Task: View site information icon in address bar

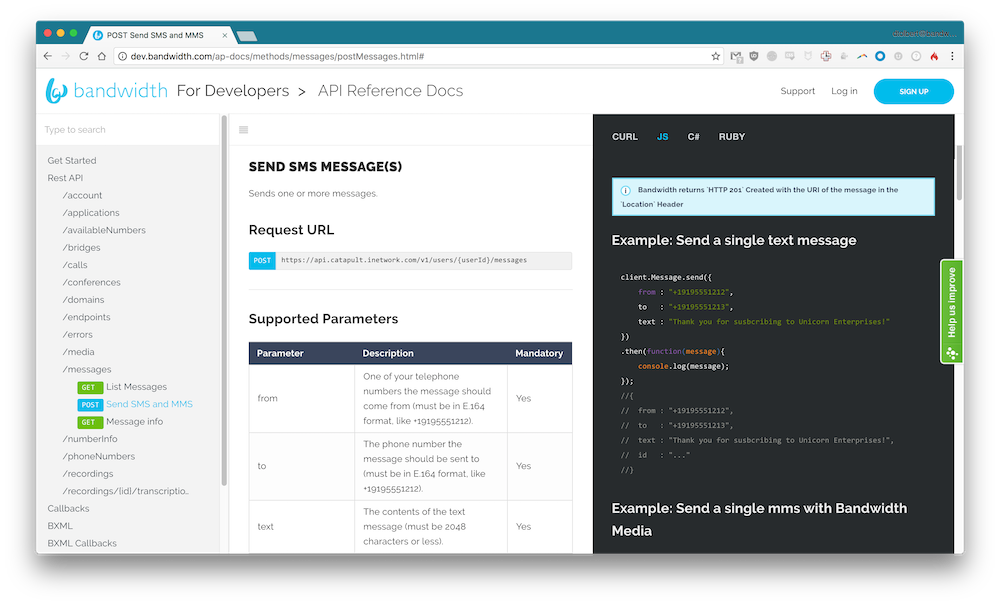Action: [x=122, y=56]
